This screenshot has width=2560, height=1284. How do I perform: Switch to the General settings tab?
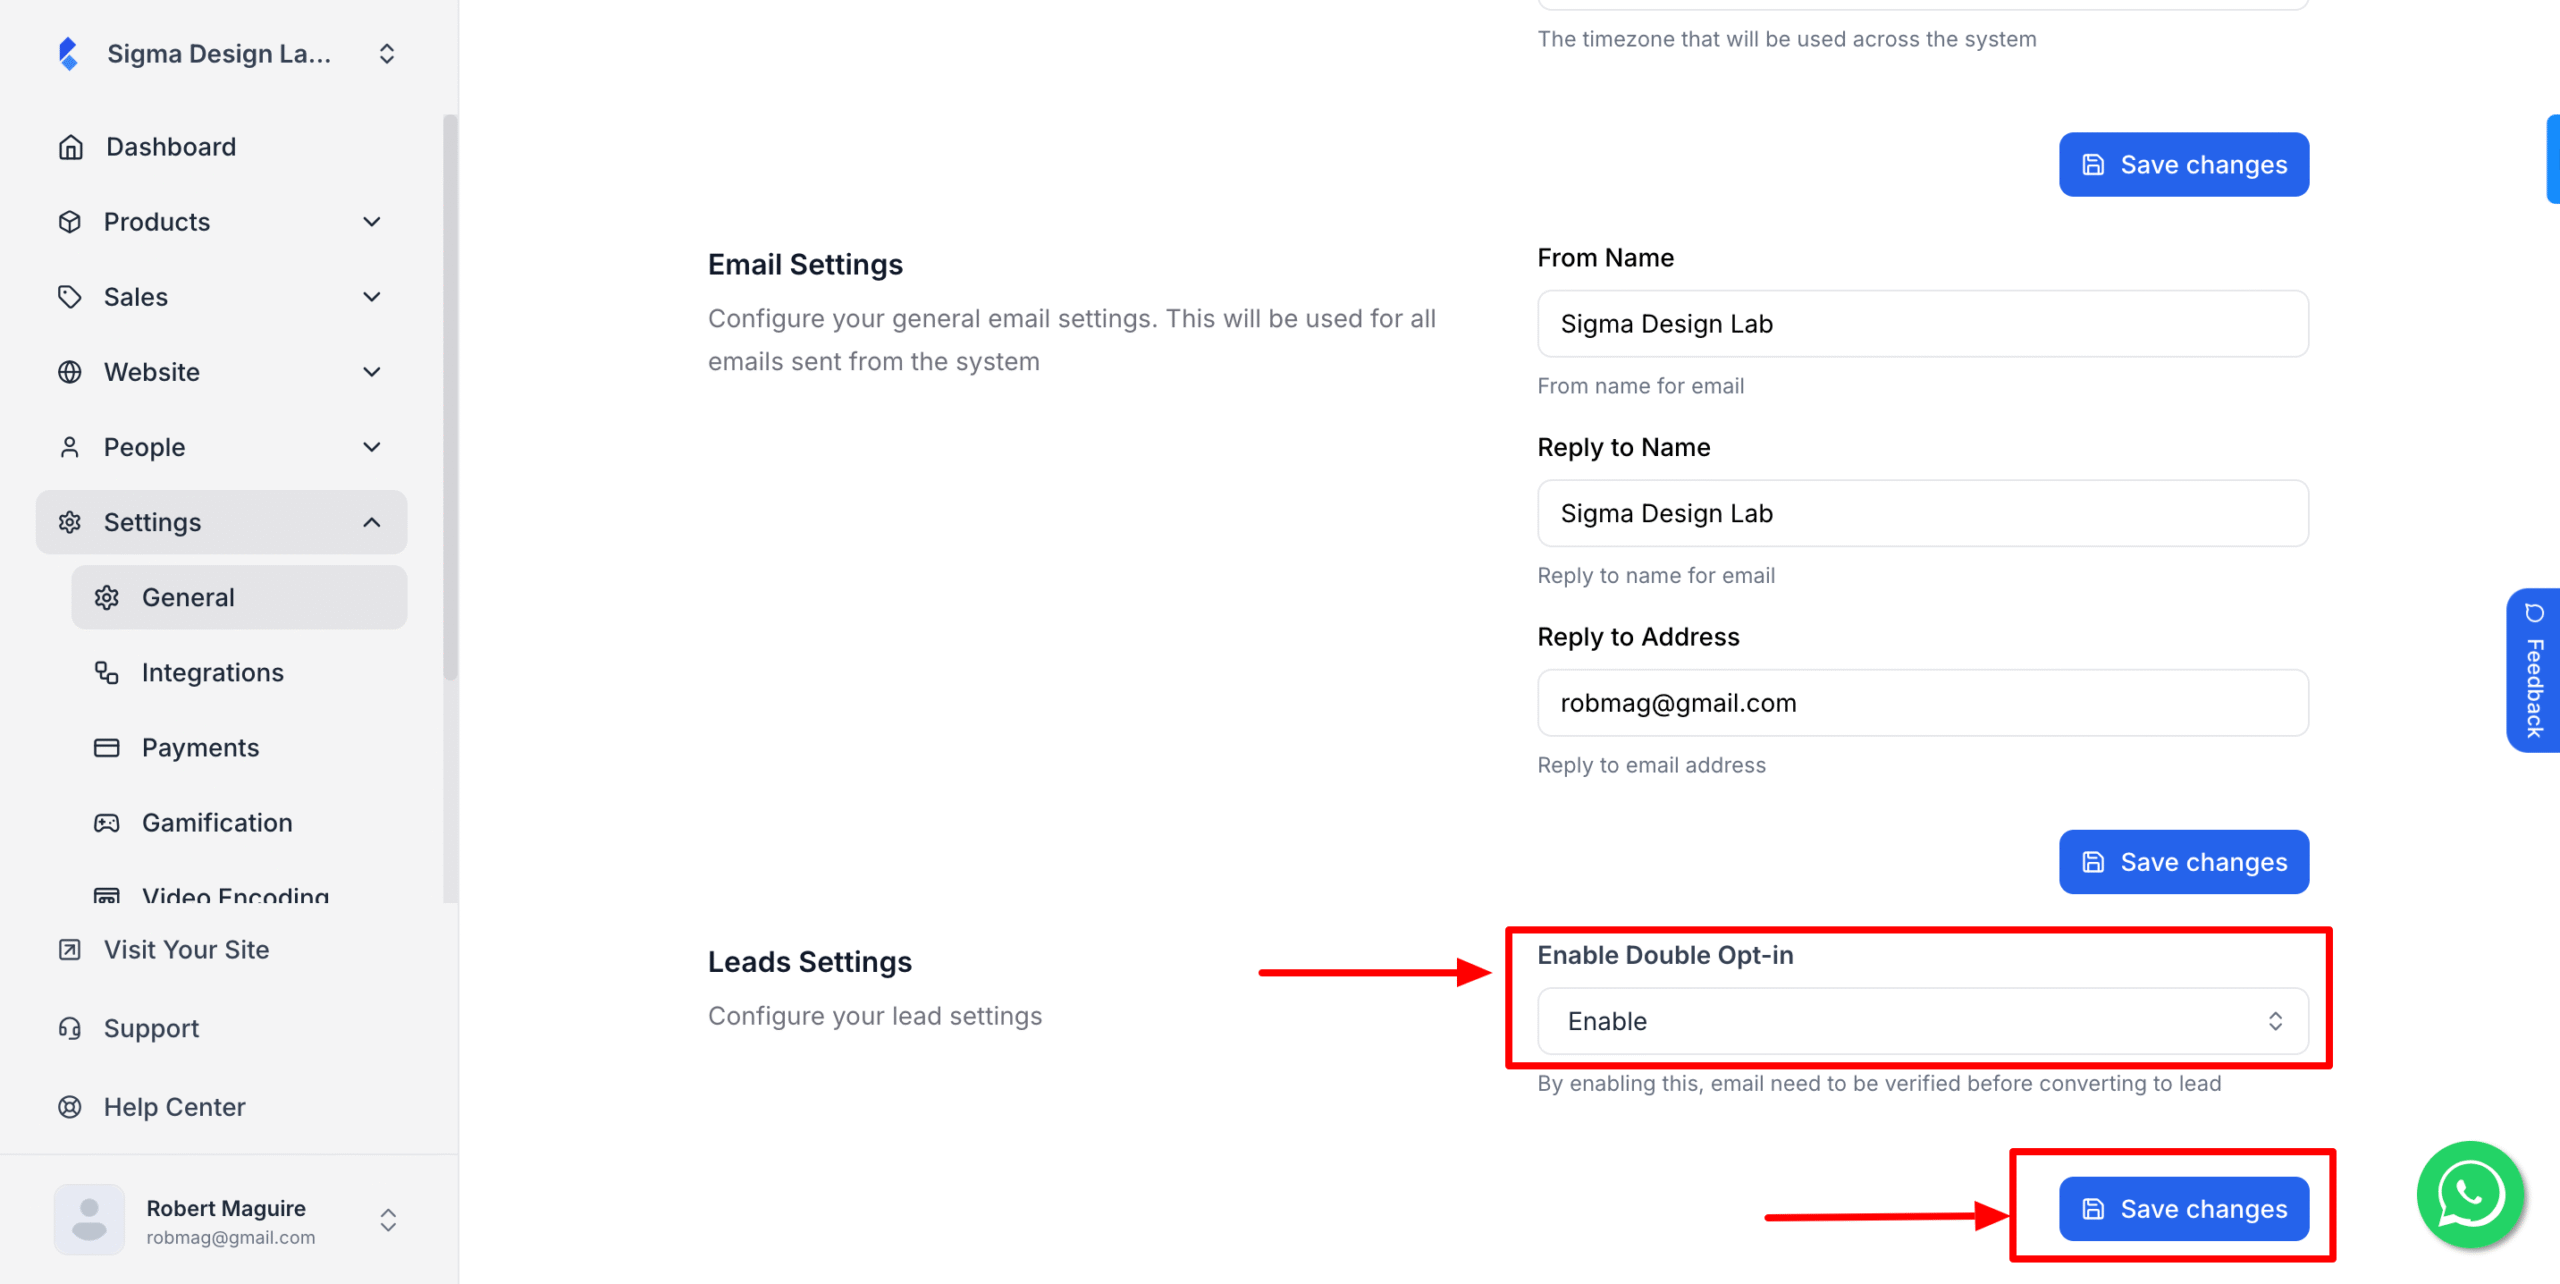[190, 597]
